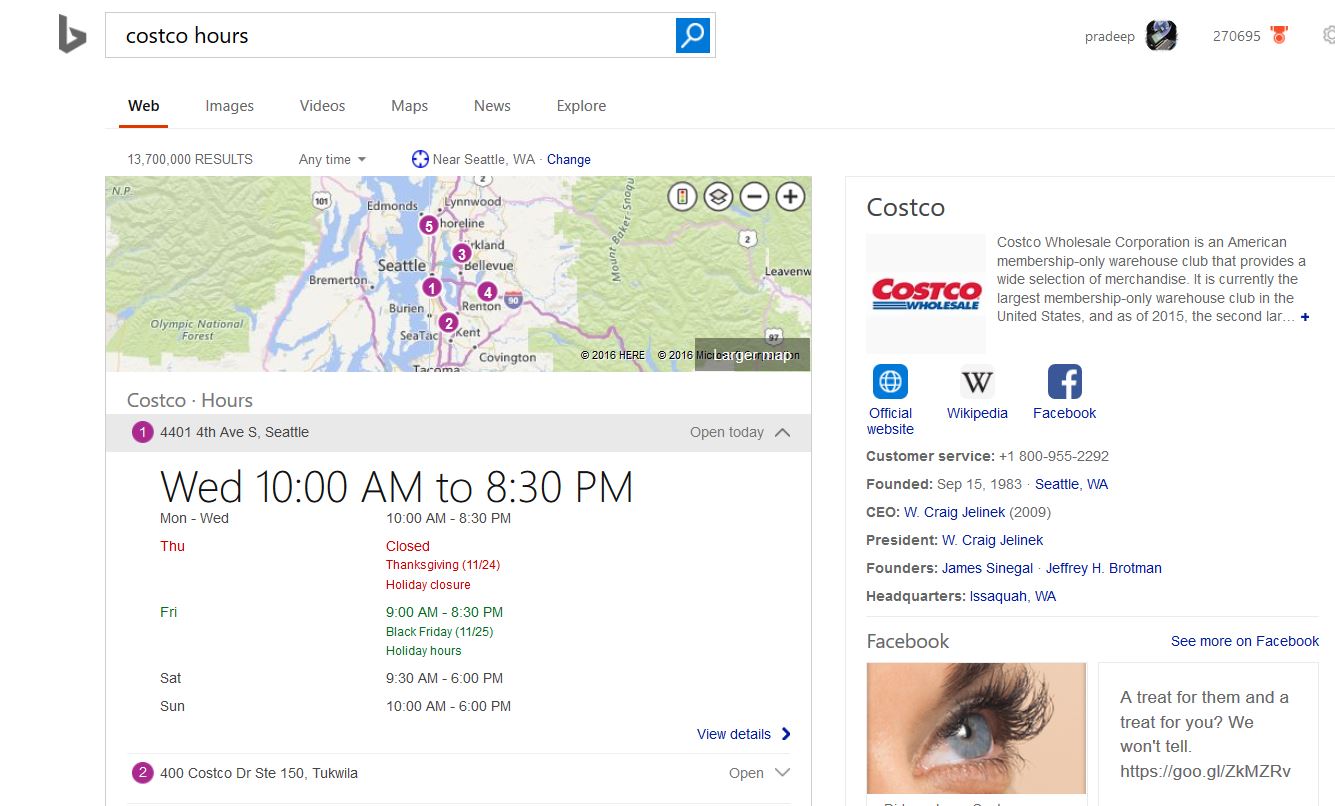Viewport: 1335px width, 806px height.
Task: Click the Facebook f icon
Action: pyautogui.click(x=1064, y=382)
